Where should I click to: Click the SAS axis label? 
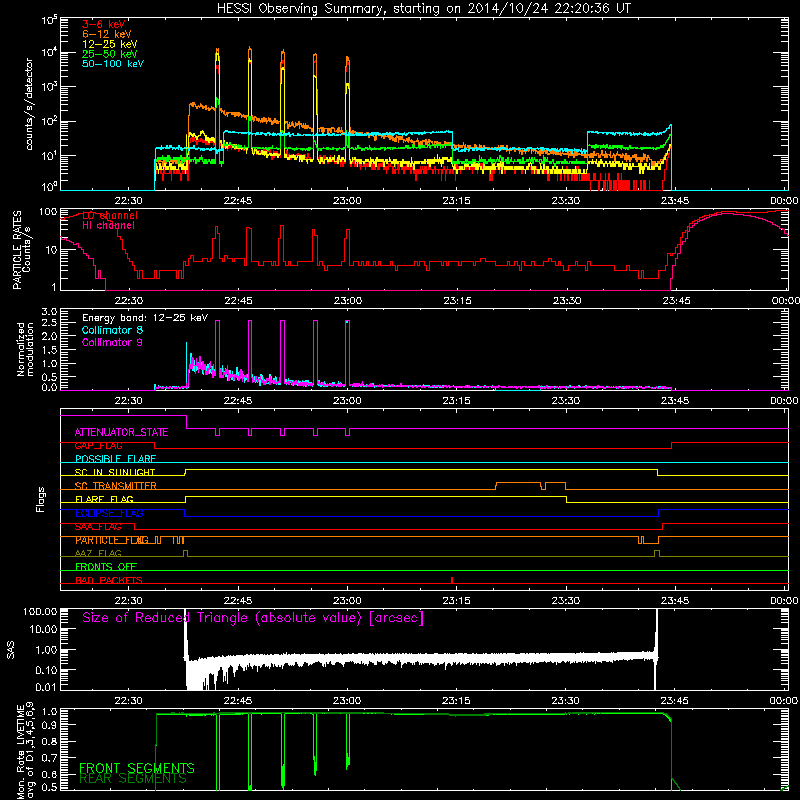point(11,649)
